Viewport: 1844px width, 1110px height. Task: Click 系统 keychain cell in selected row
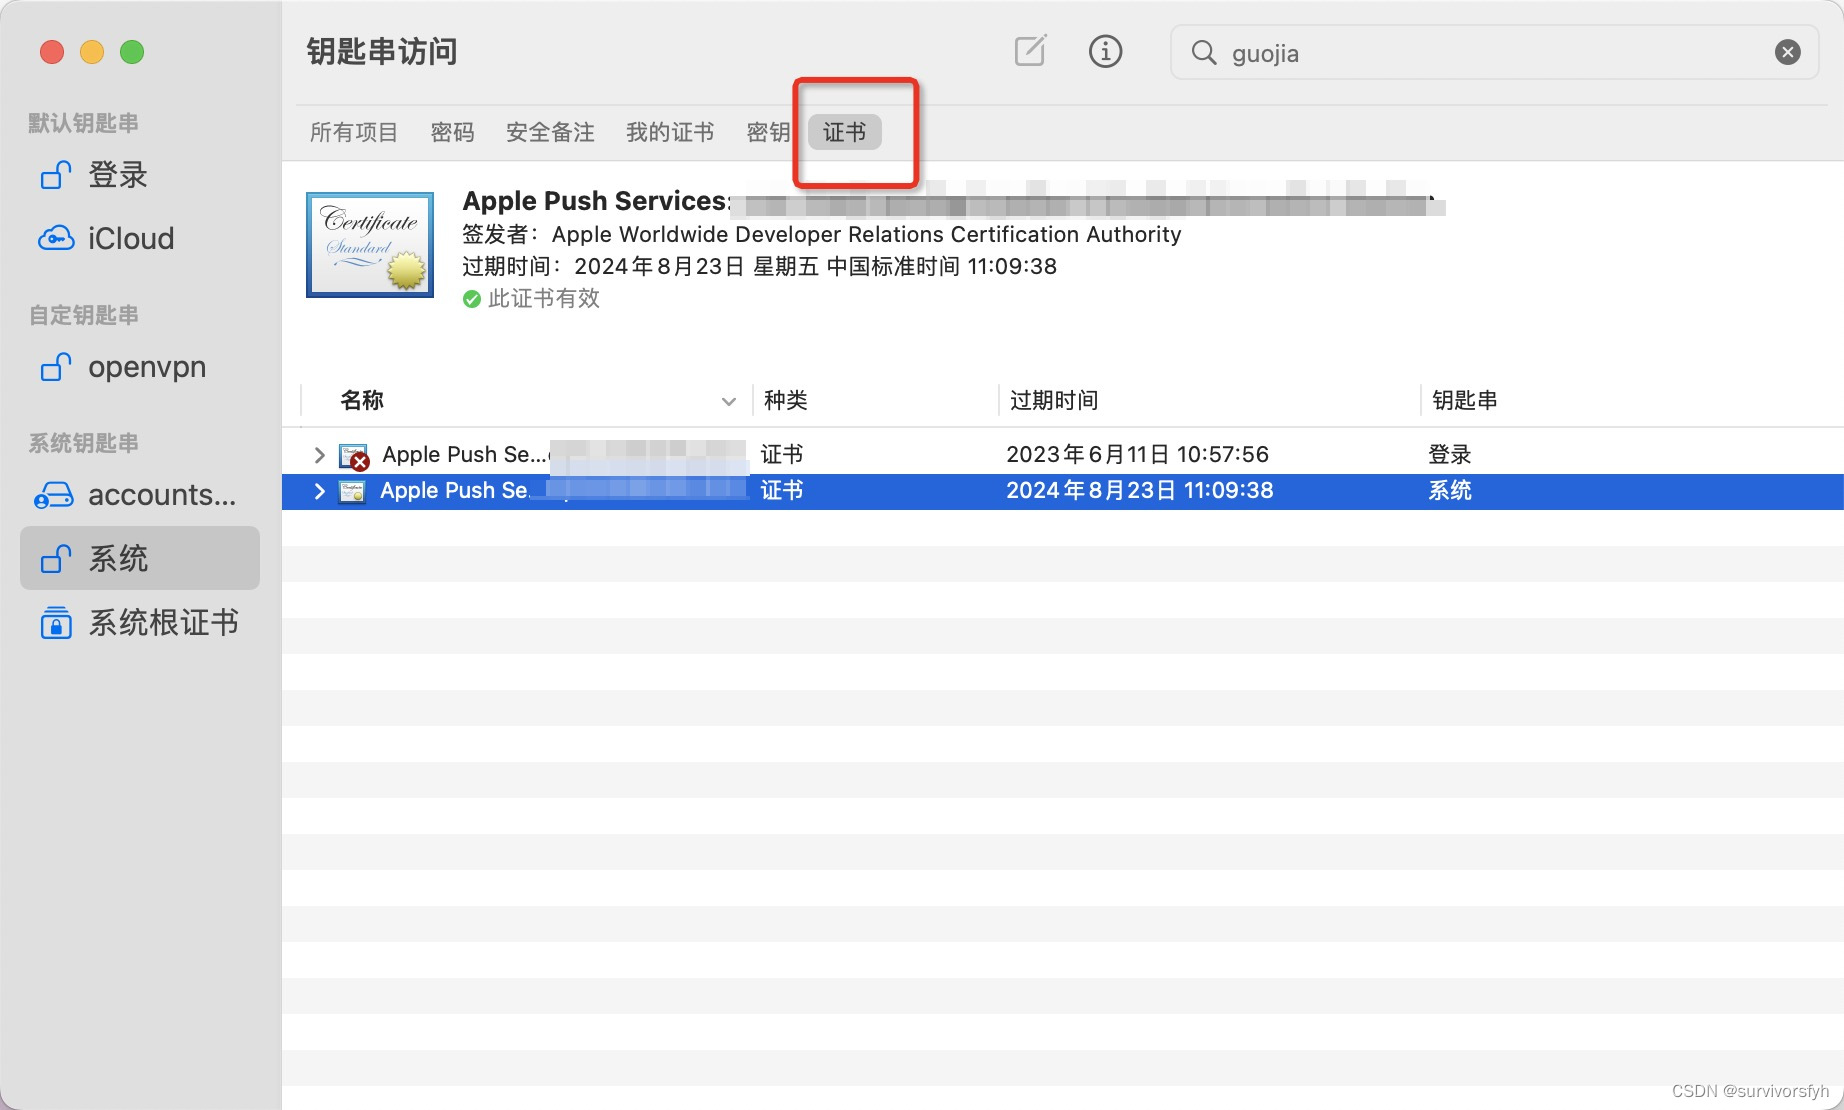point(1450,490)
